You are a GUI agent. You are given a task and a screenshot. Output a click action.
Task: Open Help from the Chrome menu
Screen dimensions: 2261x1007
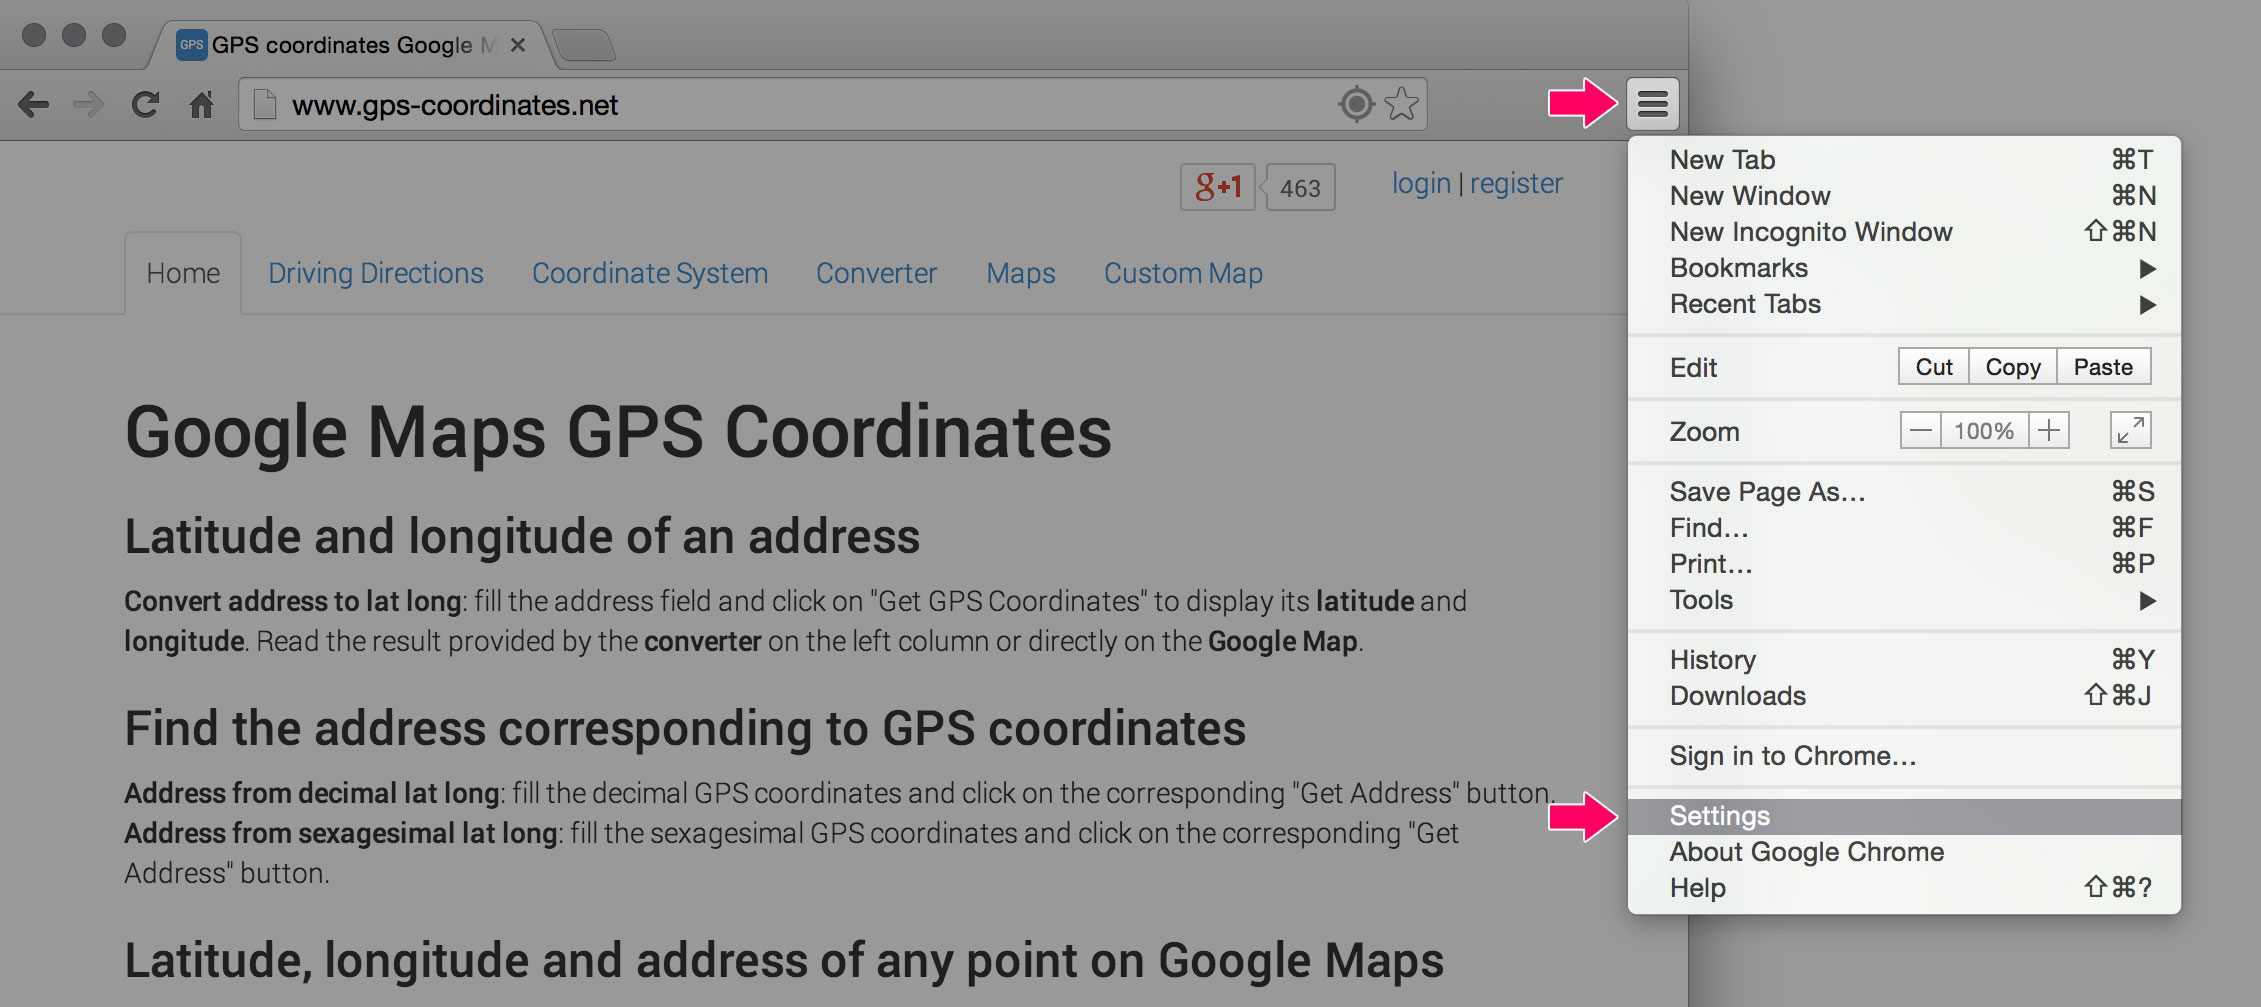coord(1904,888)
